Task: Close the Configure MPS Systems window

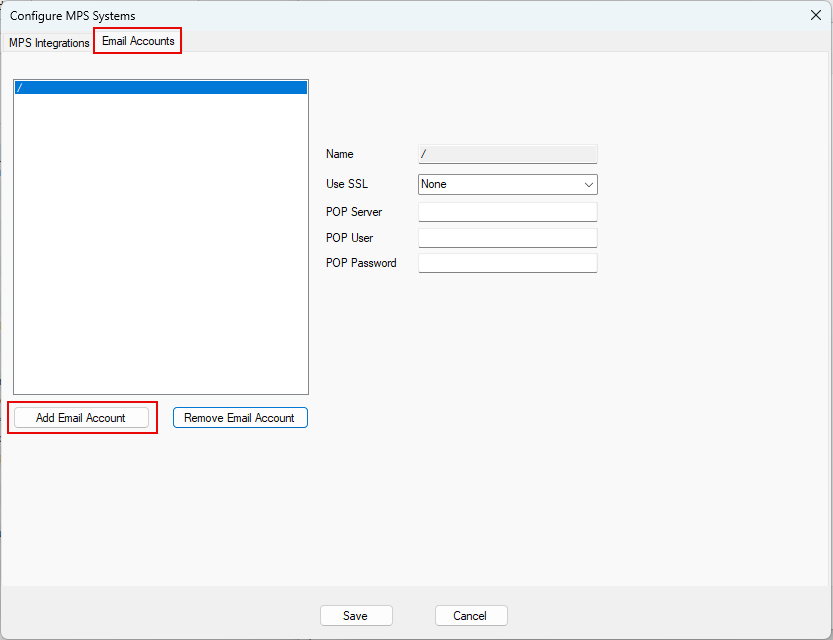Action: [x=815, y=15]
